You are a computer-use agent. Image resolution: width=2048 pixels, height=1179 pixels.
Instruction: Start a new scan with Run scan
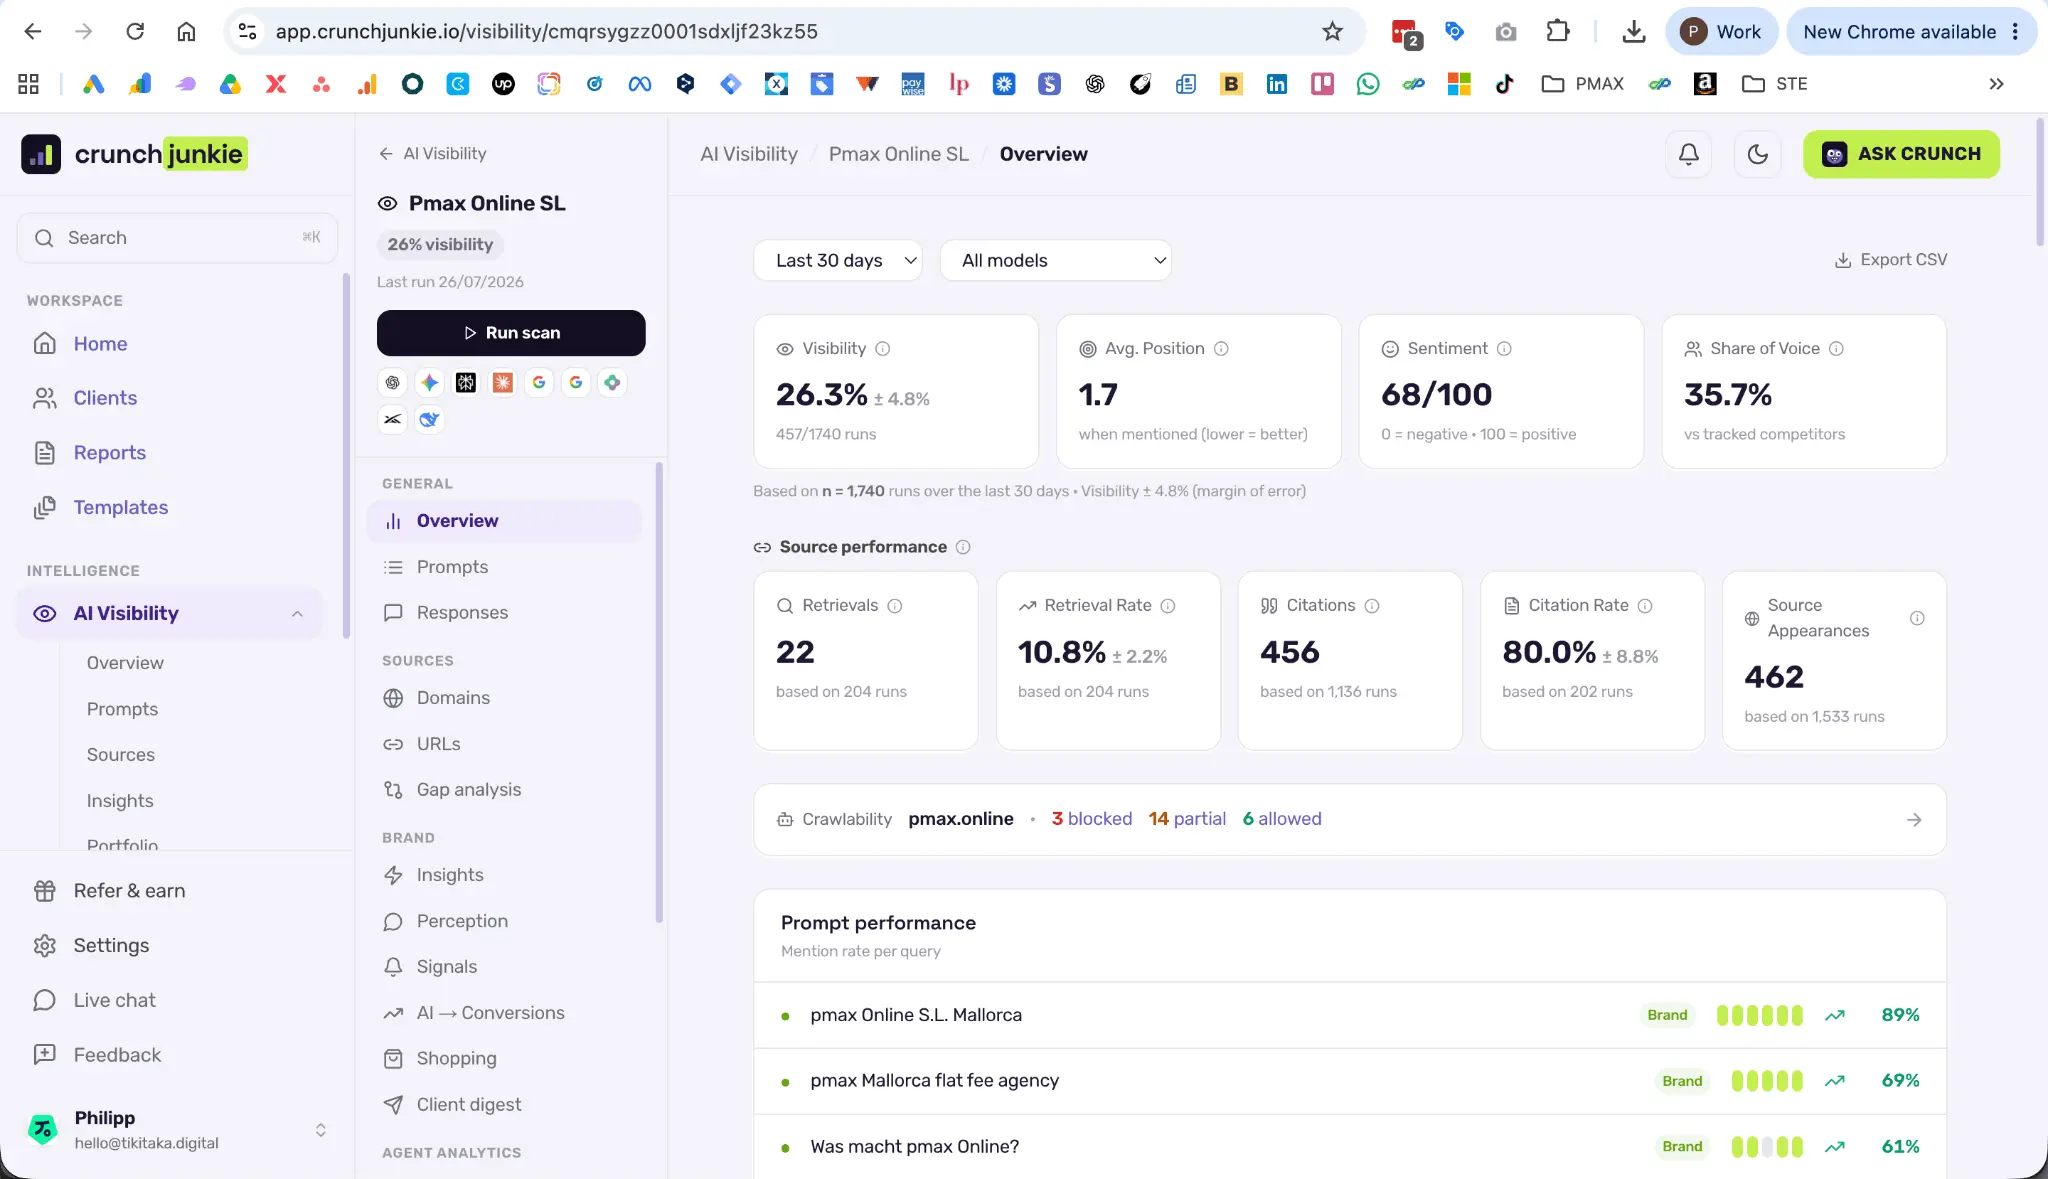(511, 333)
